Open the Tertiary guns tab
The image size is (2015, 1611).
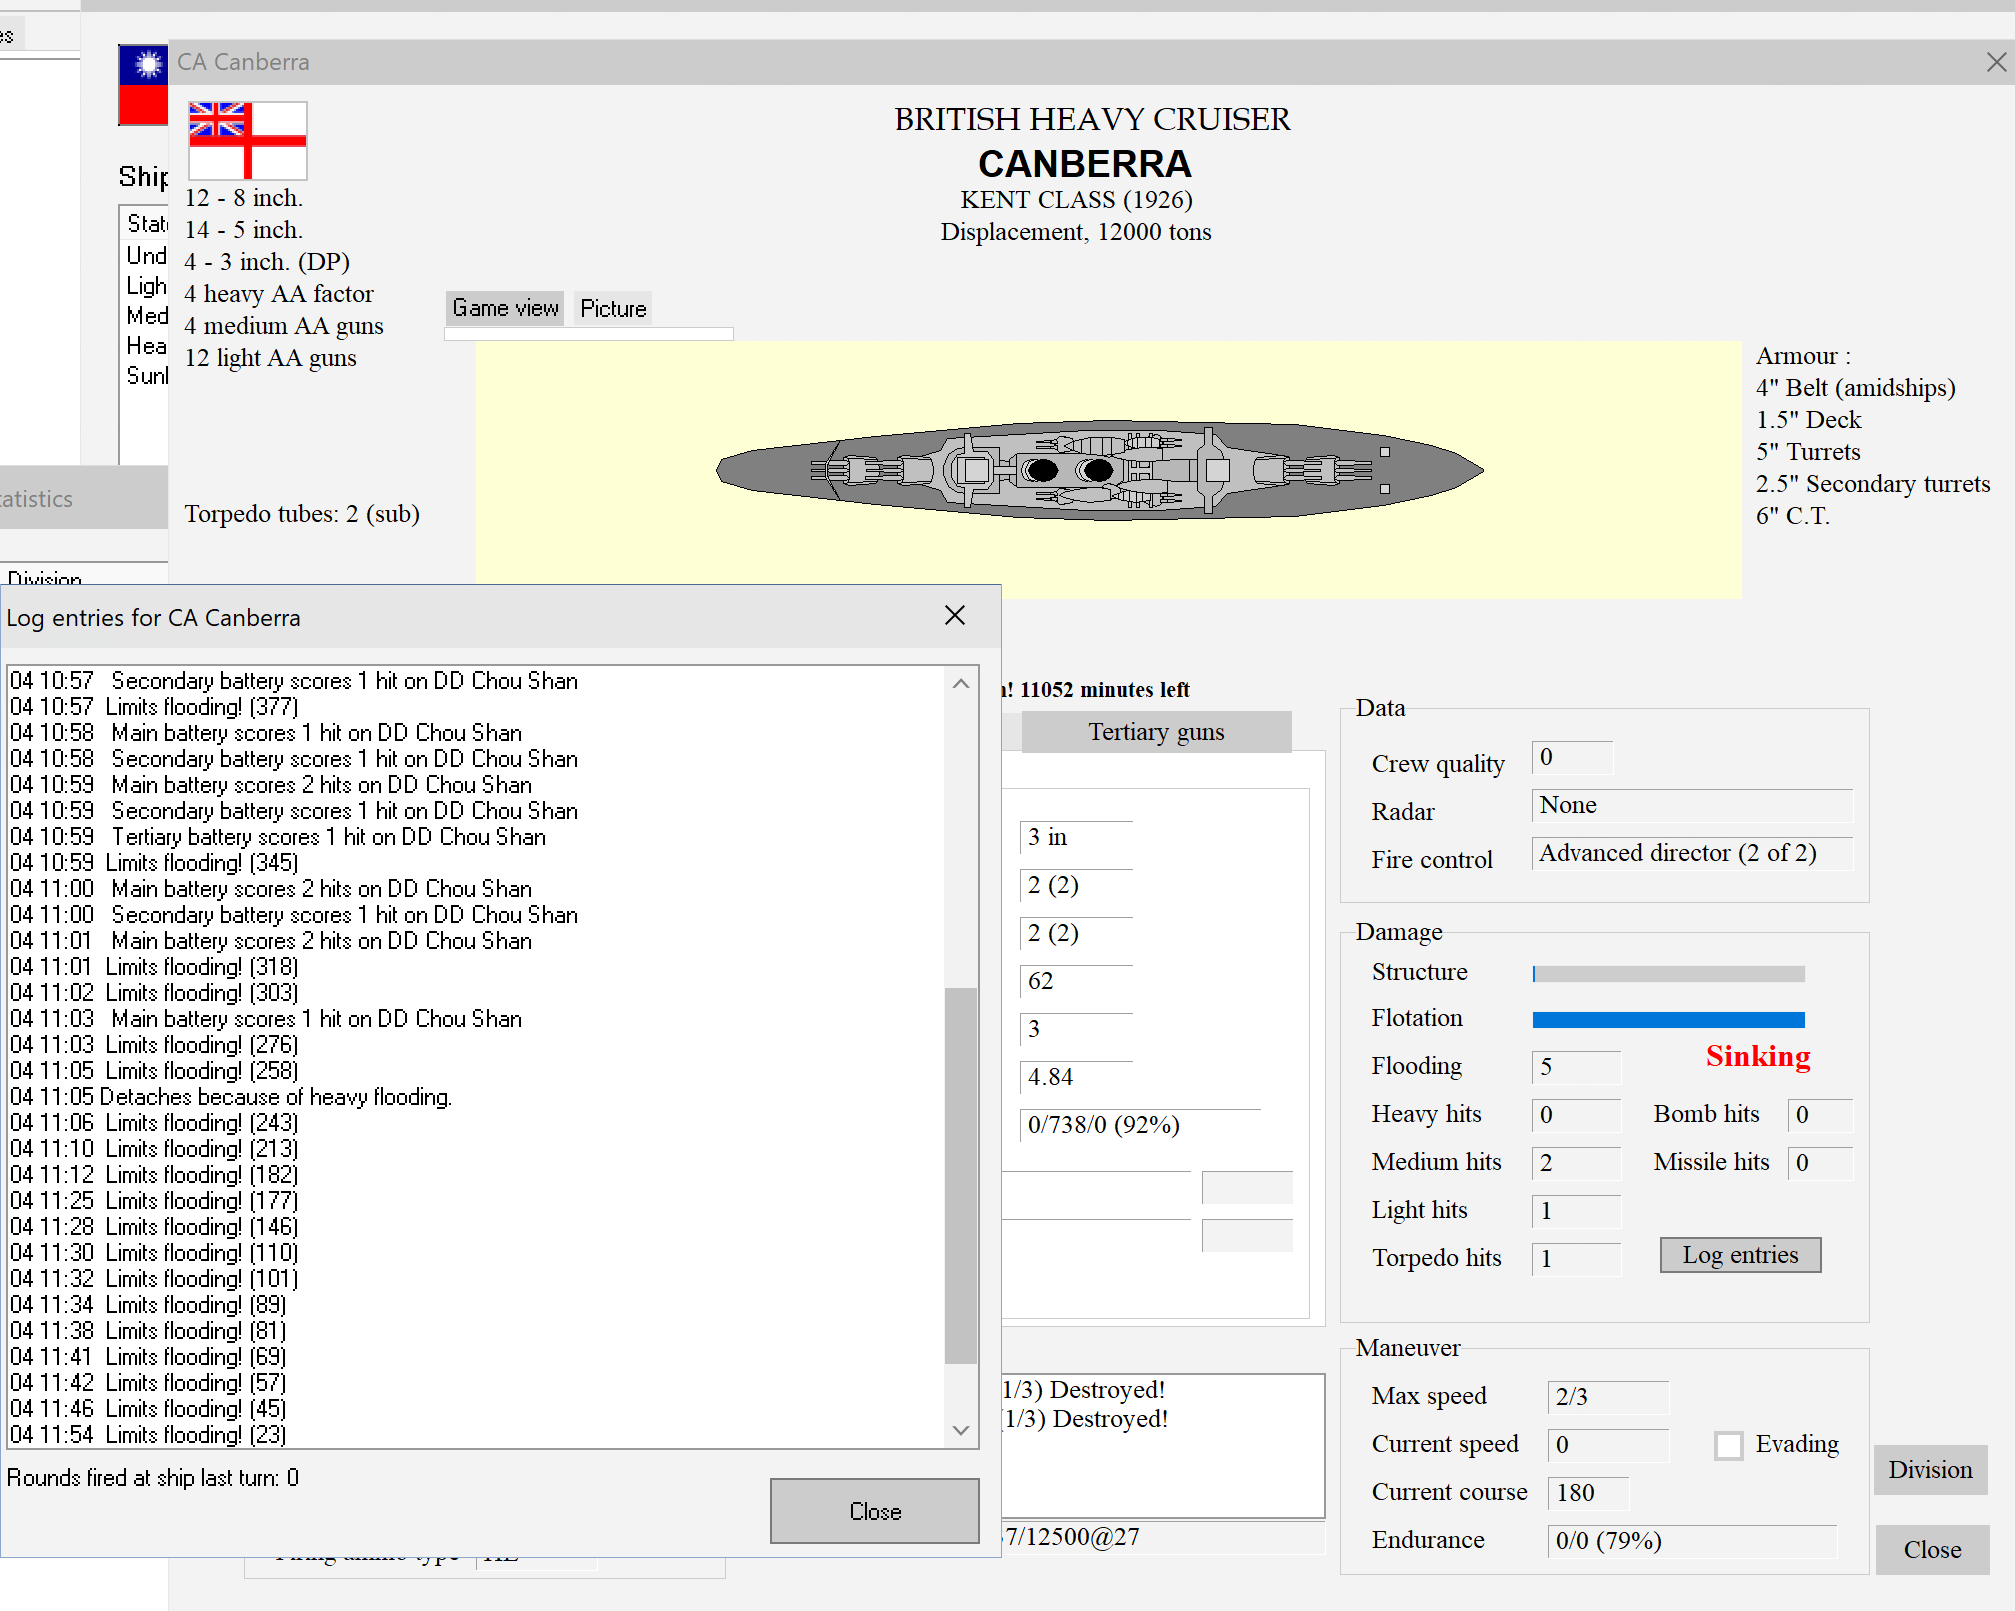tap(1156, 732)
